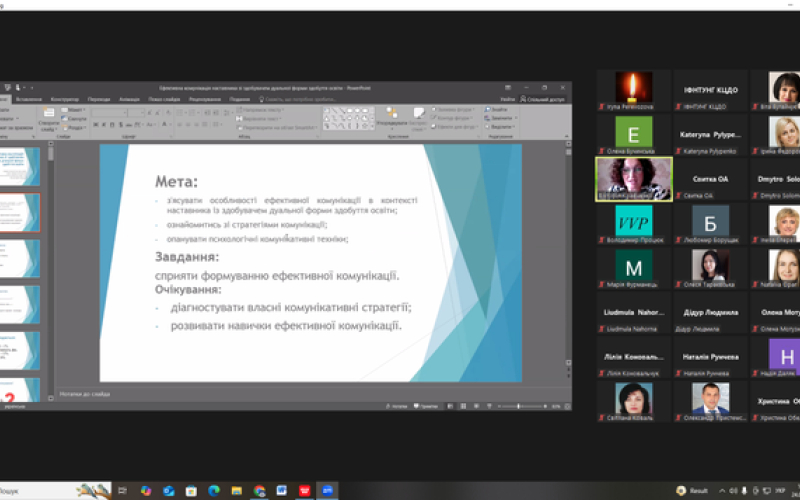Image resolution: width=800 pixels, height=500 pixels.
Task: Open the slide Layout (Макет) dropdown
Action: click(73, 110)
